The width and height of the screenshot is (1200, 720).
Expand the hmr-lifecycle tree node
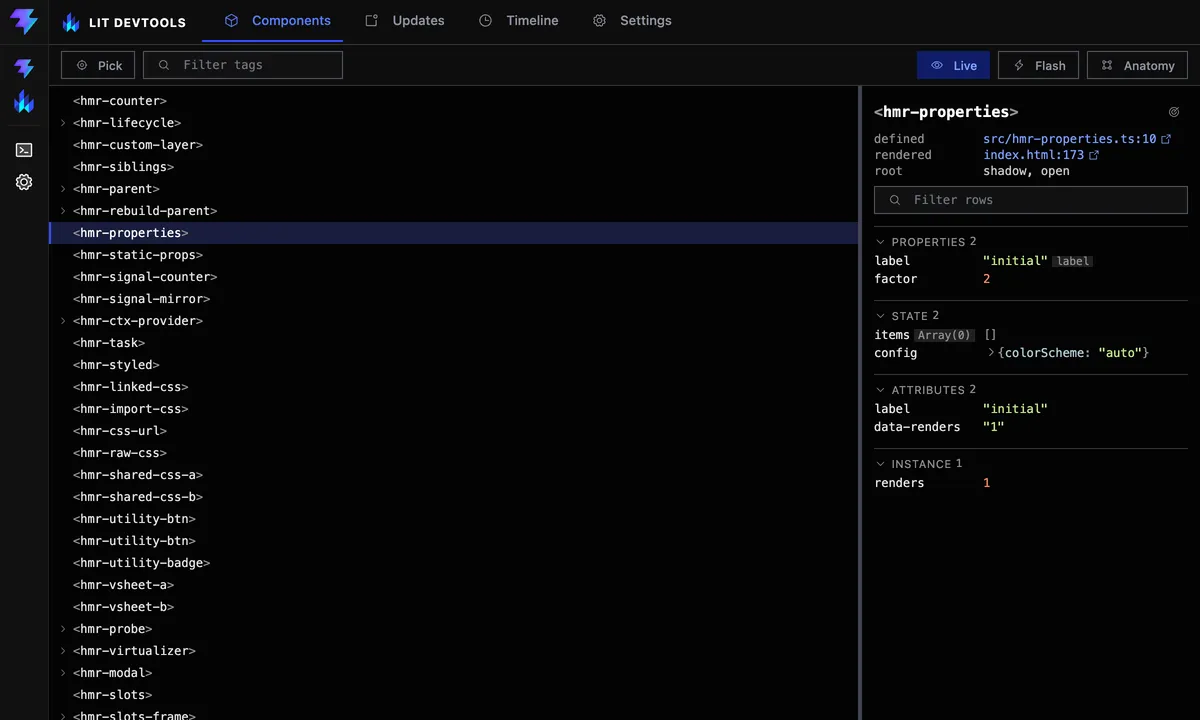pyautogui.click(x=63, y=123)
